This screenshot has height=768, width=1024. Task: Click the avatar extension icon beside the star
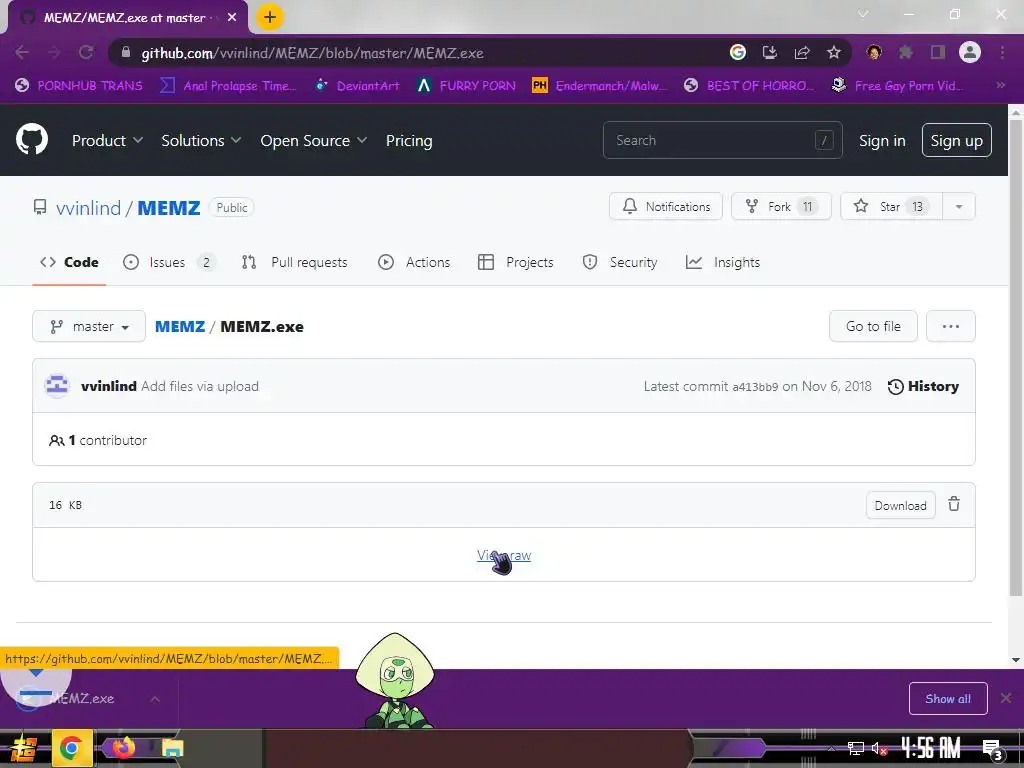click(874, 52)
